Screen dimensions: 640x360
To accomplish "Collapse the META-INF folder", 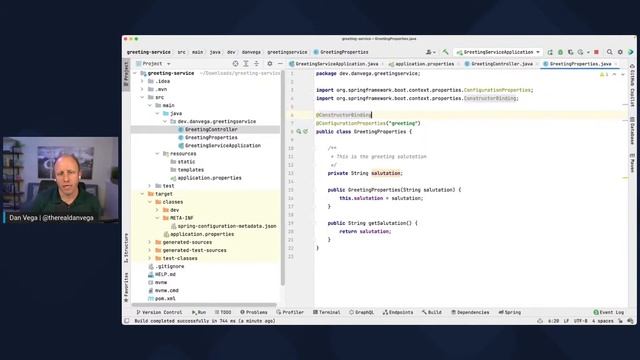I will point(158,218).
